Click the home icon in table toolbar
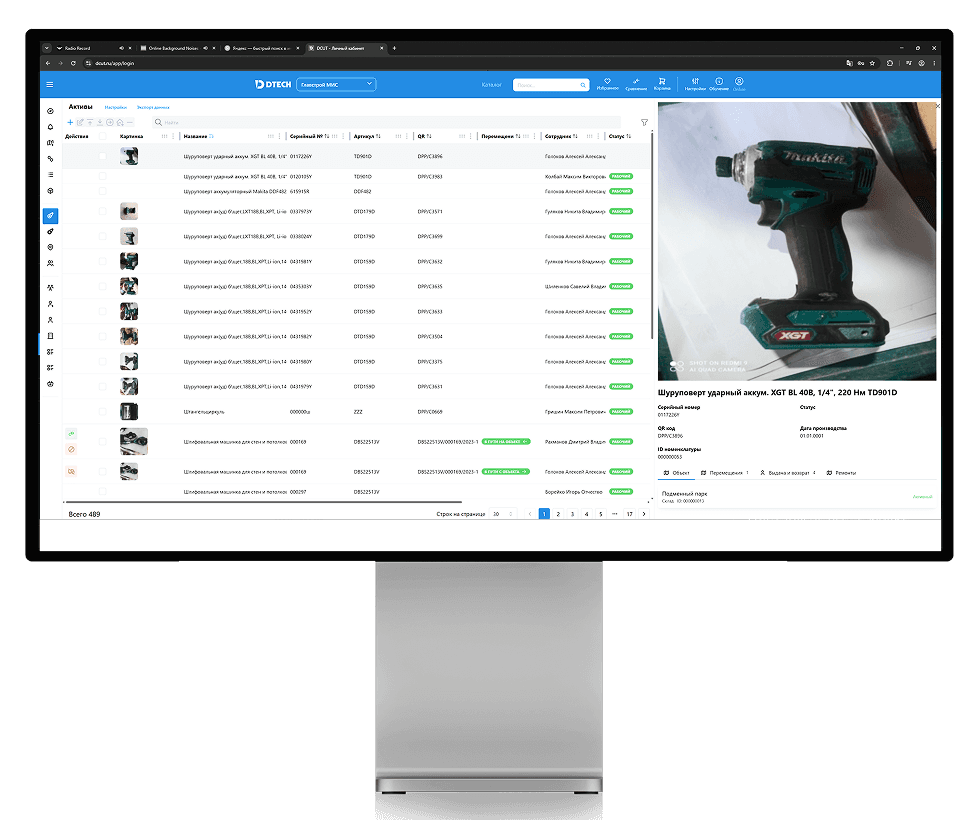This screenshot has height=820, width=979. pyautogui.click(x=120, y=122)
